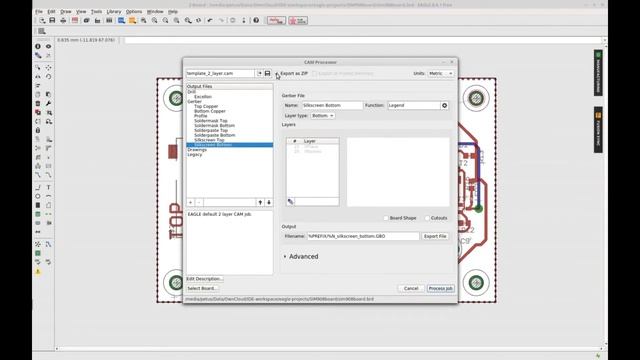Viewport: 640px width, 360px height.
Task: Select the wrench Change tool in palette
Action: [48, 103]
